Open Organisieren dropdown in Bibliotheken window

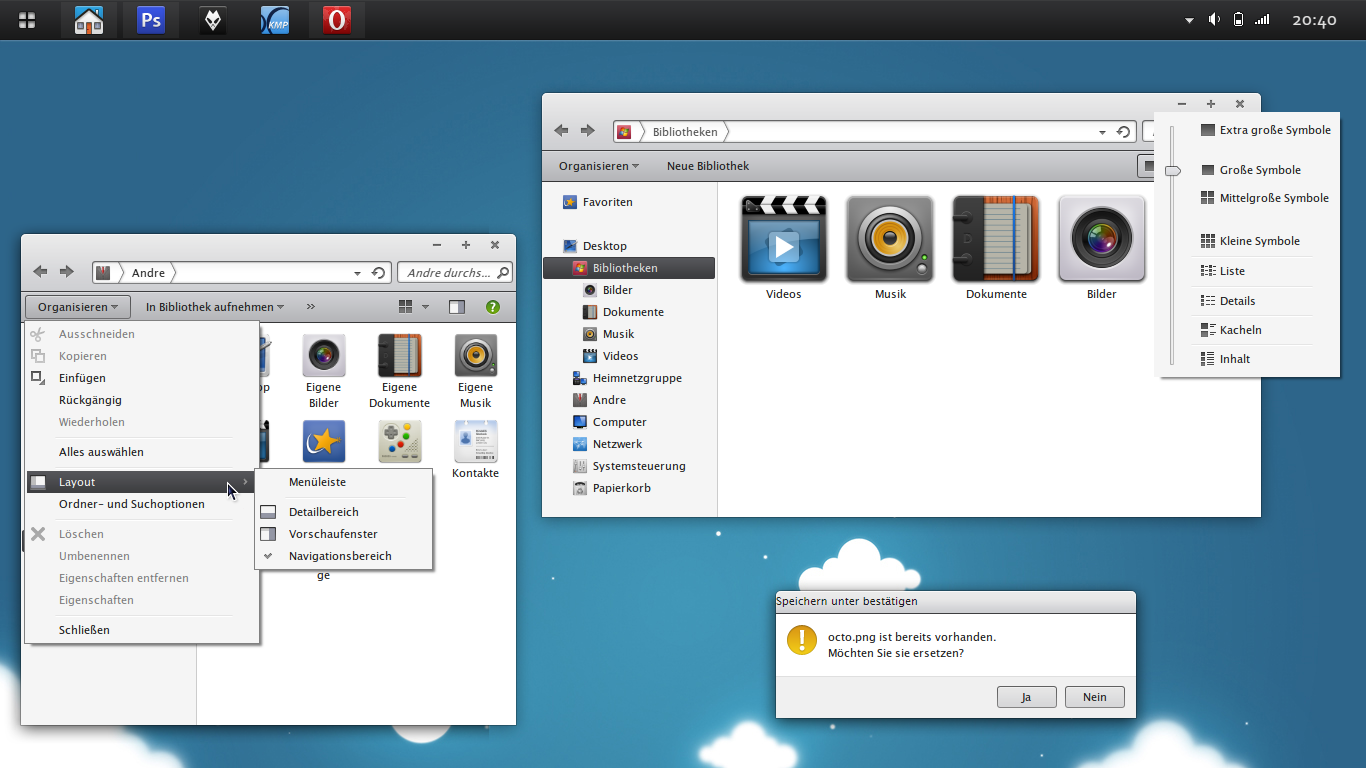[598, 166]
